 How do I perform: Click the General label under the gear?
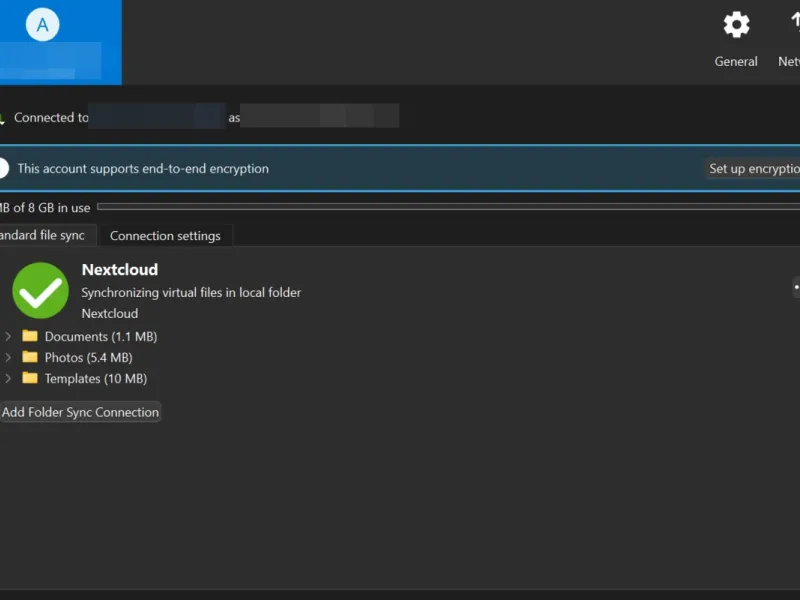pos(736,61)
